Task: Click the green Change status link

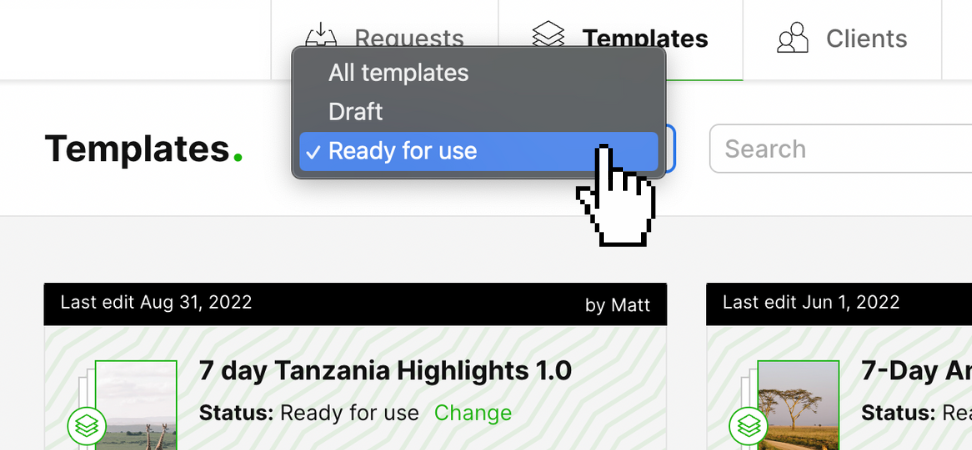Action: pyautogui.click(x=472, y=413)
